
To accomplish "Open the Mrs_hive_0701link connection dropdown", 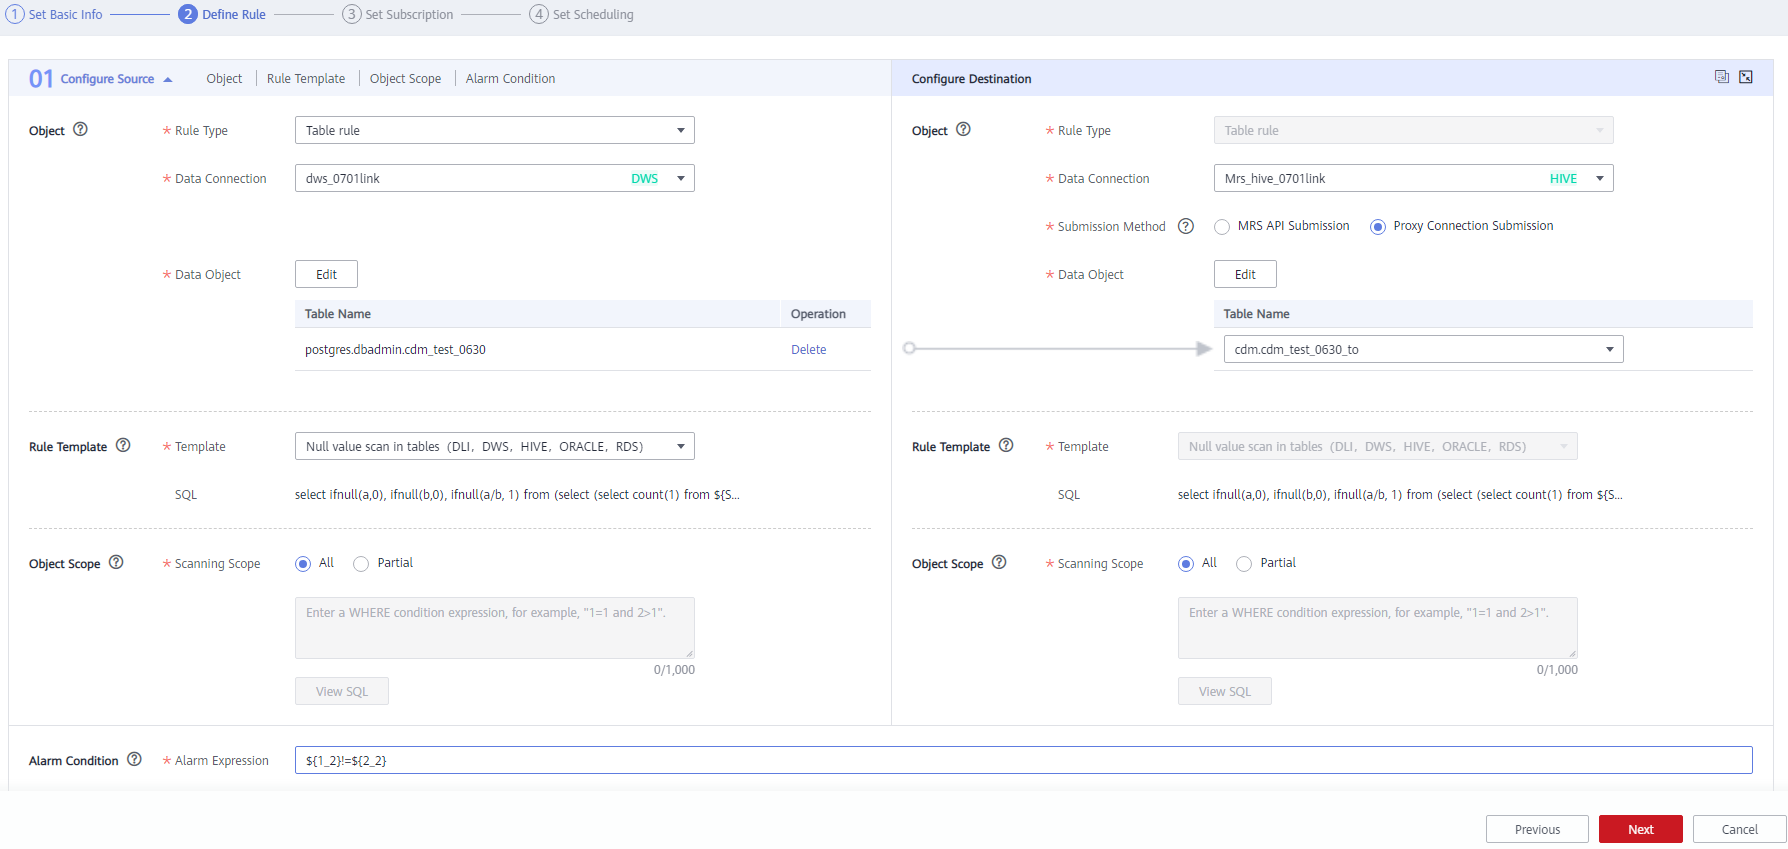I will point(1414,178).
